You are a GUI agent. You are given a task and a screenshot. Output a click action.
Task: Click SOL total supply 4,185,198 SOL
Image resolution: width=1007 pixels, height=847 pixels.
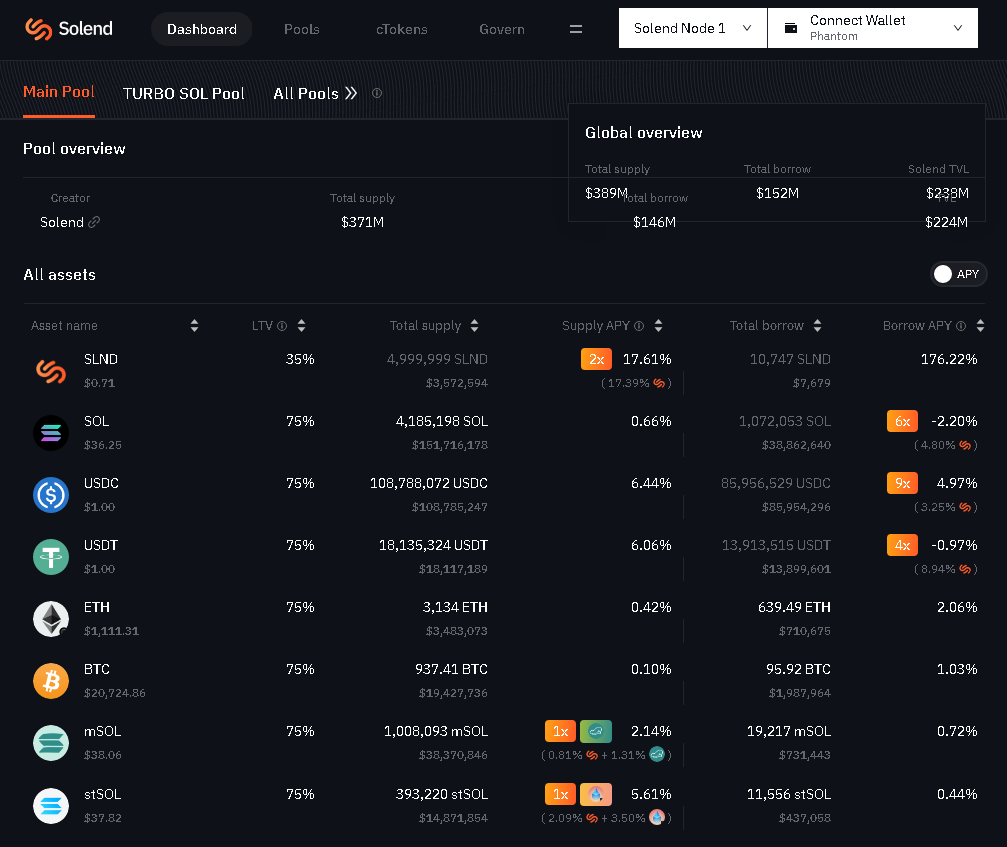pos(442,421)
